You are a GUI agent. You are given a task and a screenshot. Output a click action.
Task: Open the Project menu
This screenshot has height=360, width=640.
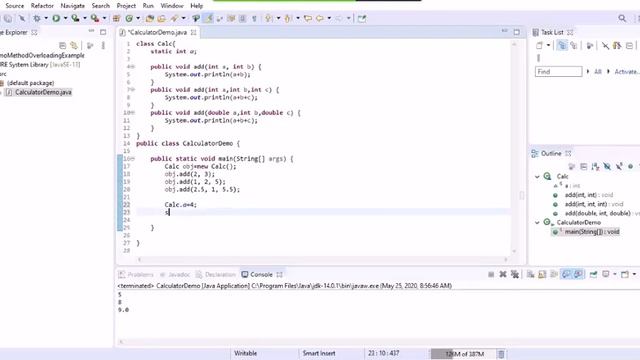(x=126, y=6)
